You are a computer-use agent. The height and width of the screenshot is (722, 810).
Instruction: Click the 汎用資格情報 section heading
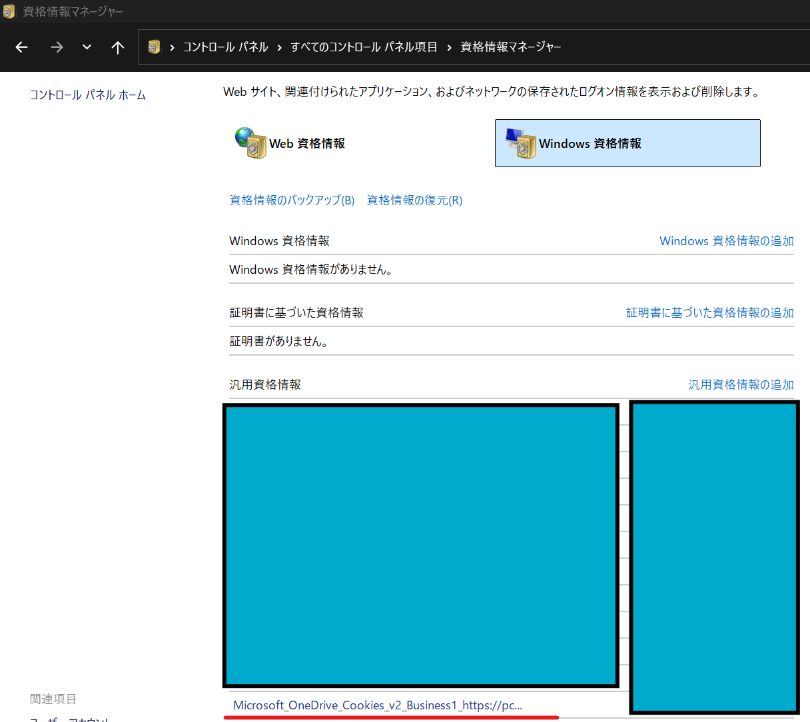pos(265,384)
